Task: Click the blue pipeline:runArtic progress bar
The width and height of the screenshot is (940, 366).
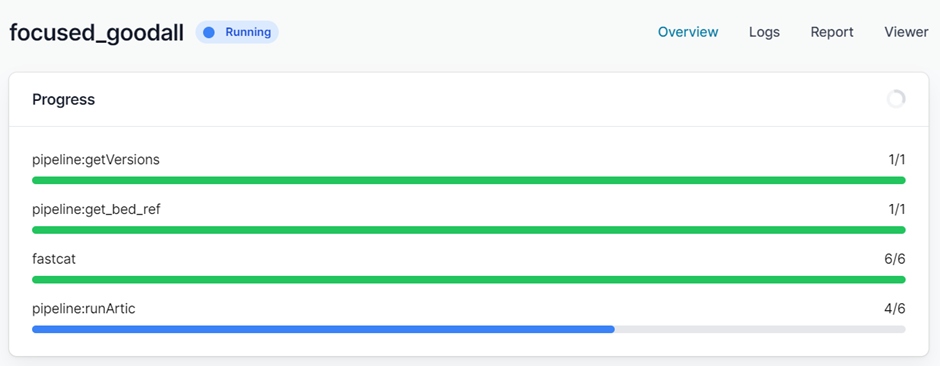Action: click(x=323, y=329)
